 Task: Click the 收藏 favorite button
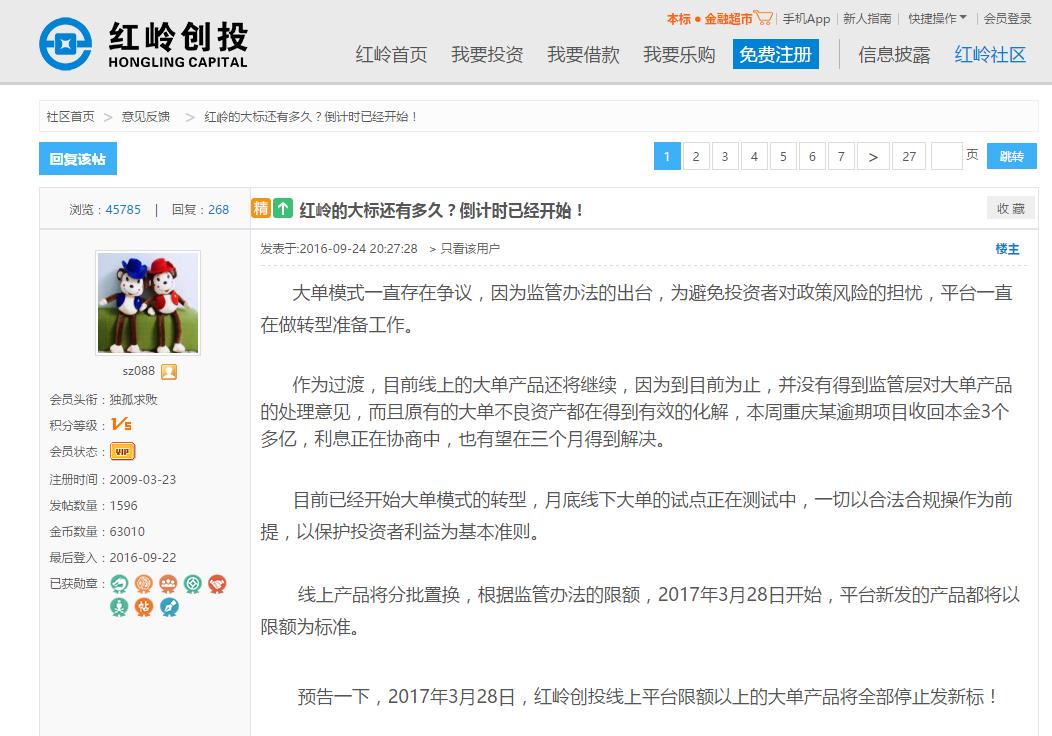pyautogui.click(x=1011, y=208)
